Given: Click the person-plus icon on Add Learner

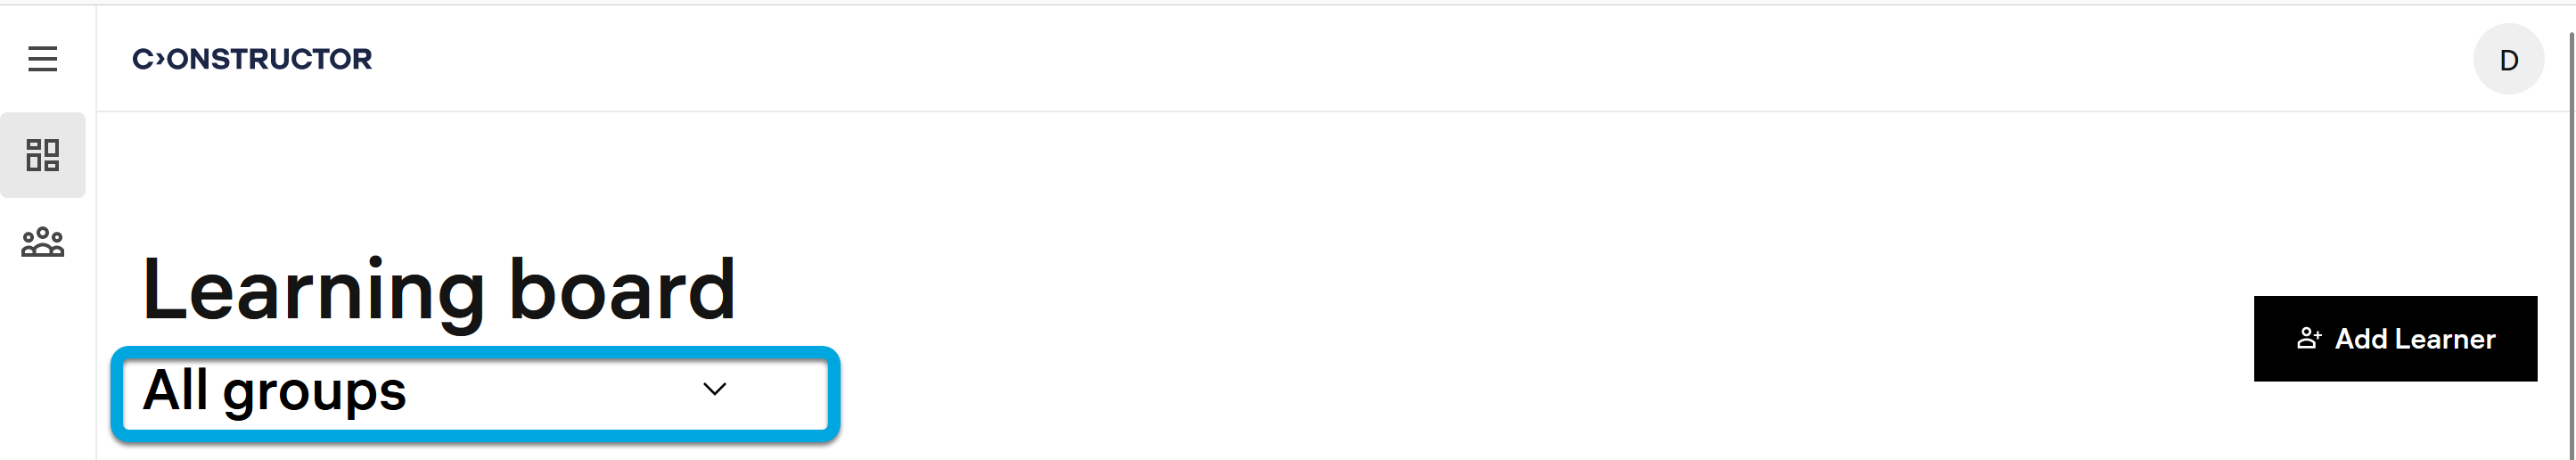Looking at the screenshot, I should pos(2308,339).
